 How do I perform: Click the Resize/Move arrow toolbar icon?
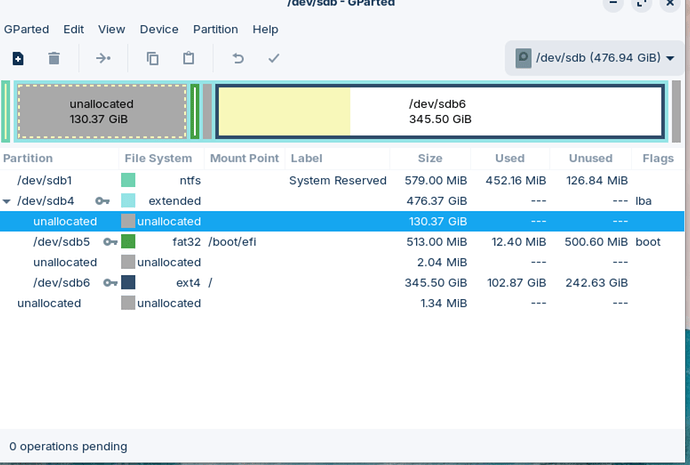point(103,59)
